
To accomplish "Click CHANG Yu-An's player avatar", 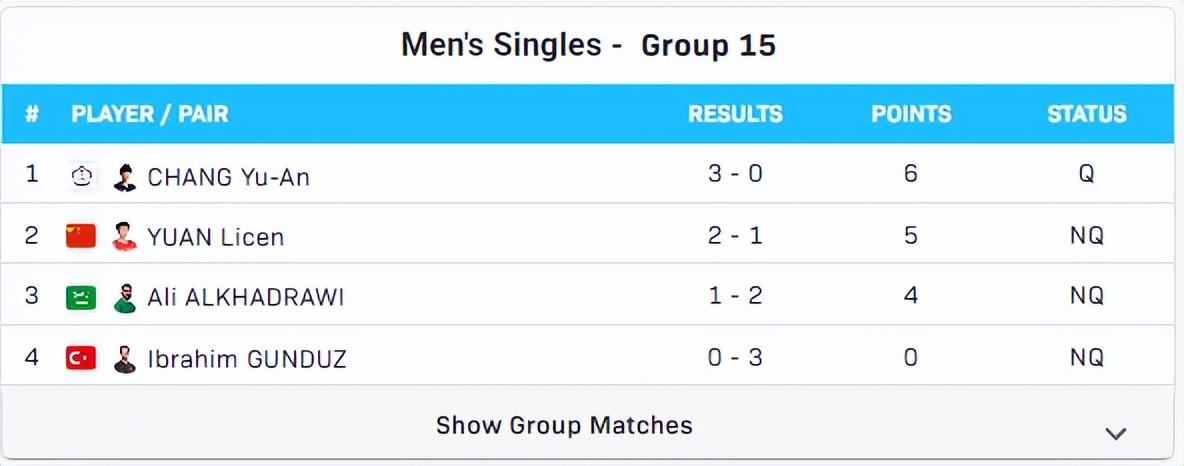I will (x=125, y=177).
